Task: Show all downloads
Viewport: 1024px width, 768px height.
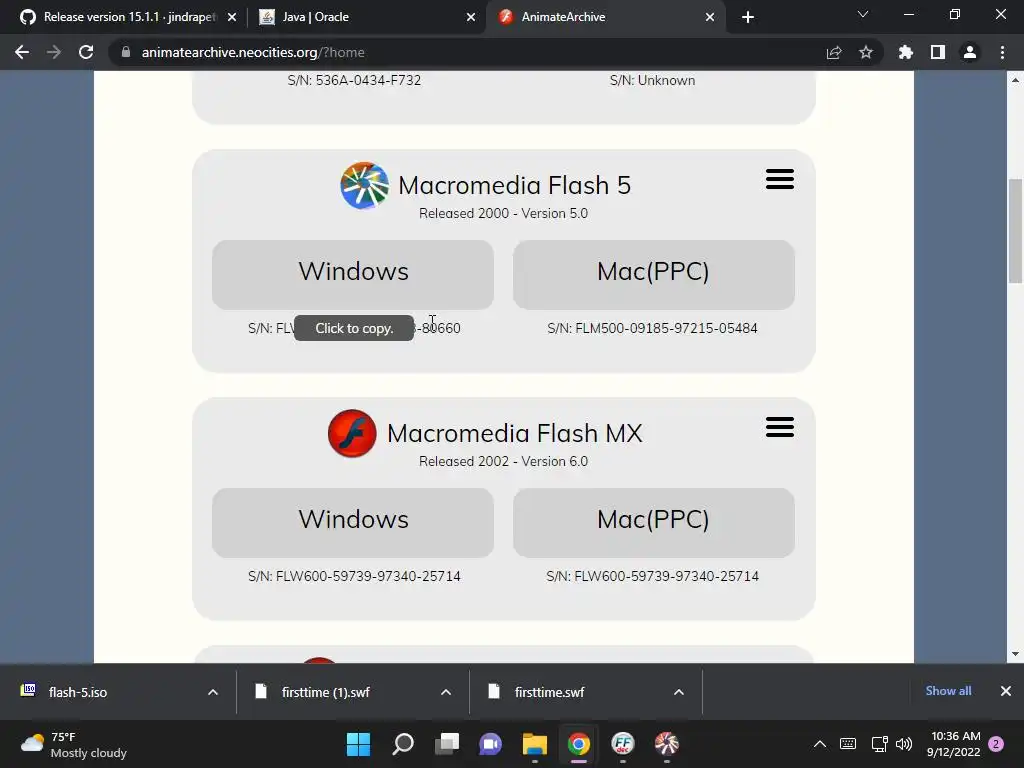Action: pyautogui.click(x=948, y=691)
